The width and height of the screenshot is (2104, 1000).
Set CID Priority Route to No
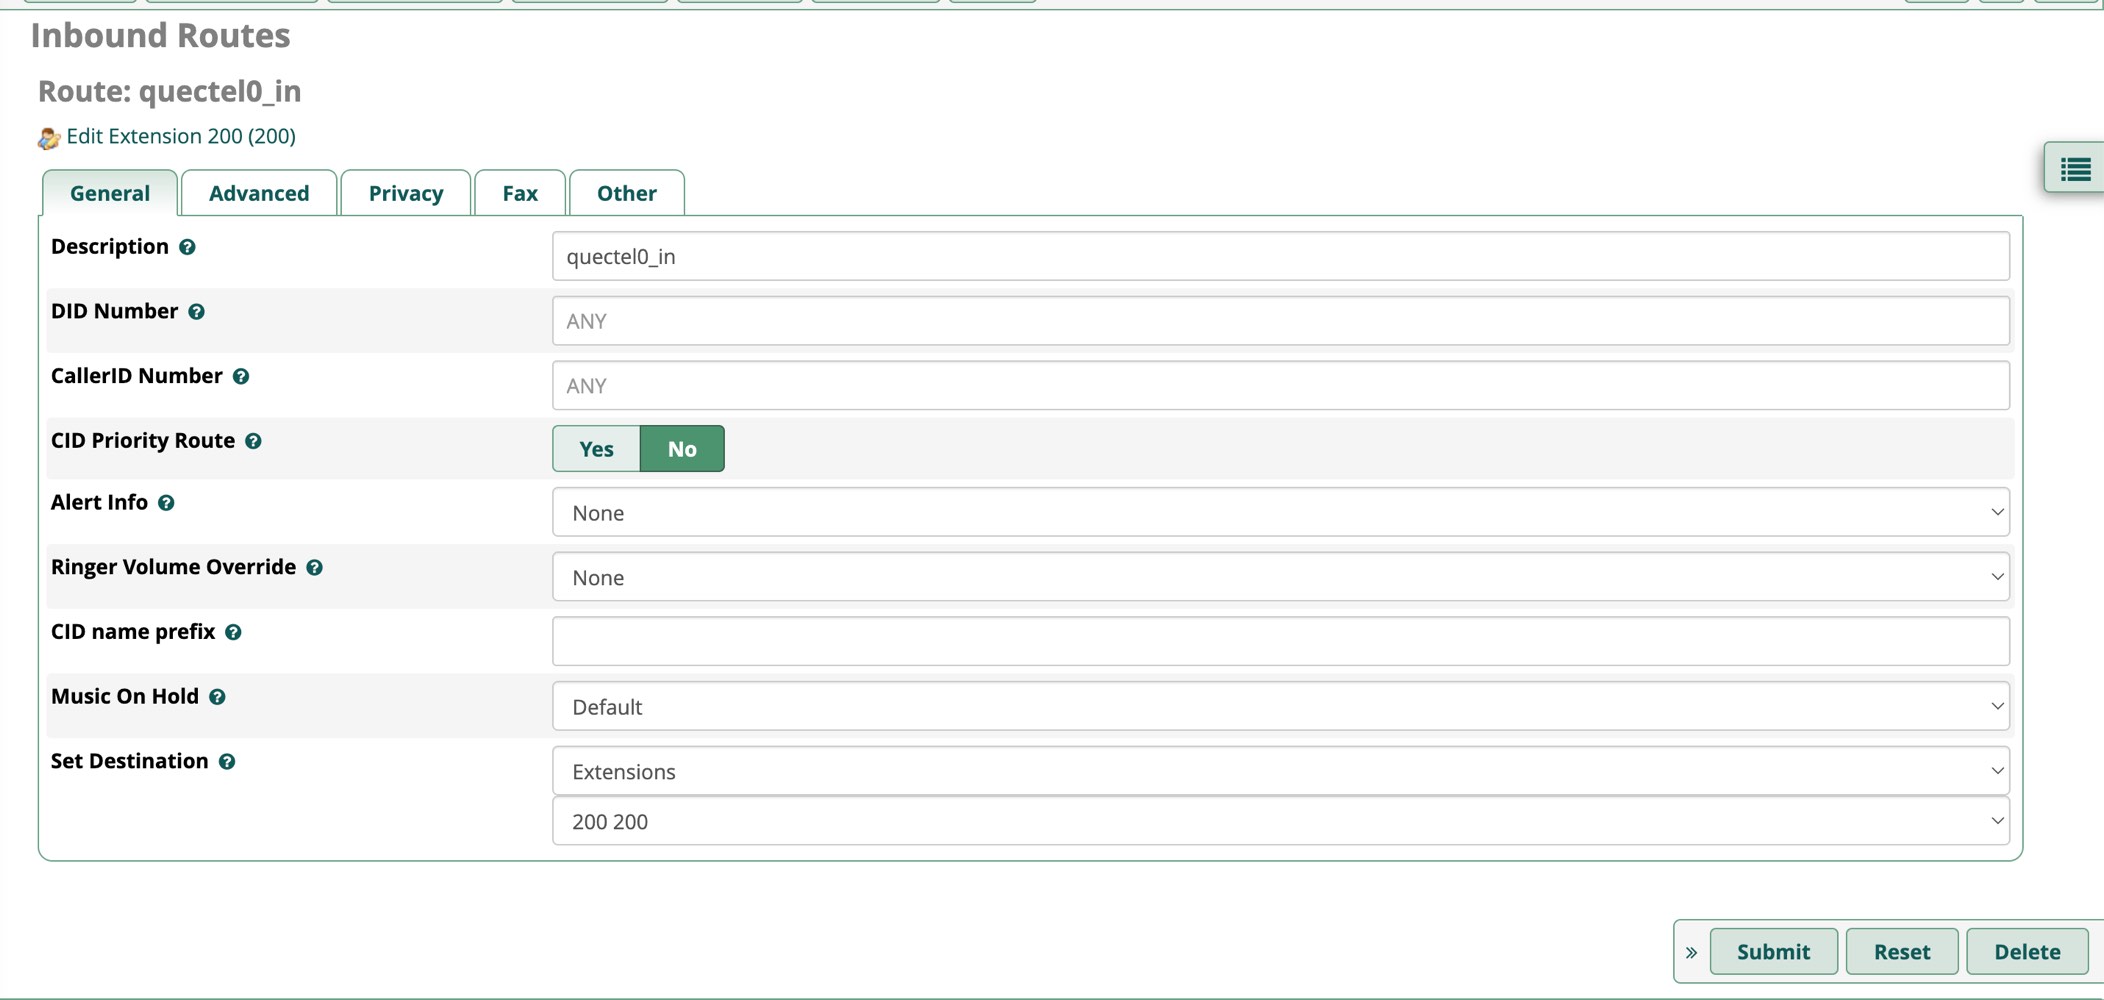pyautogui.click(x=682, y=449)
